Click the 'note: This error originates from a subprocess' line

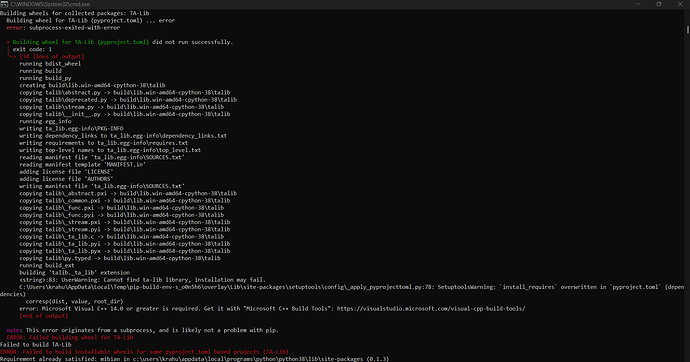pos(143,330)
